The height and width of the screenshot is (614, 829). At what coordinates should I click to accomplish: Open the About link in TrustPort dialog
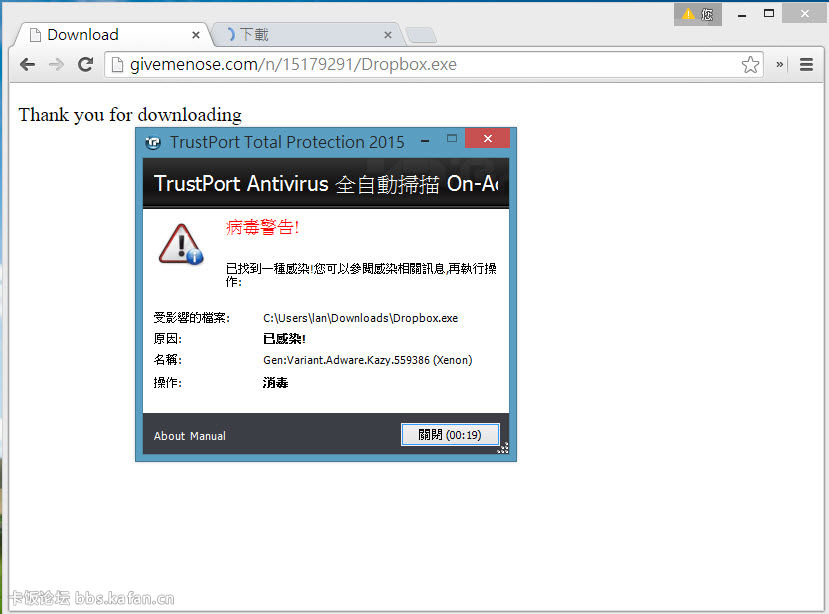click(x=169, y=436)
